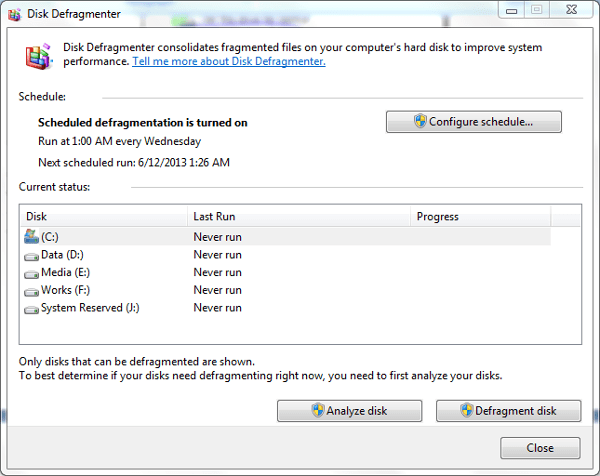Click the large Disk Defragmenter header icon
The width and height of the screenshot is (600, 476).
(x=39, y=57)
